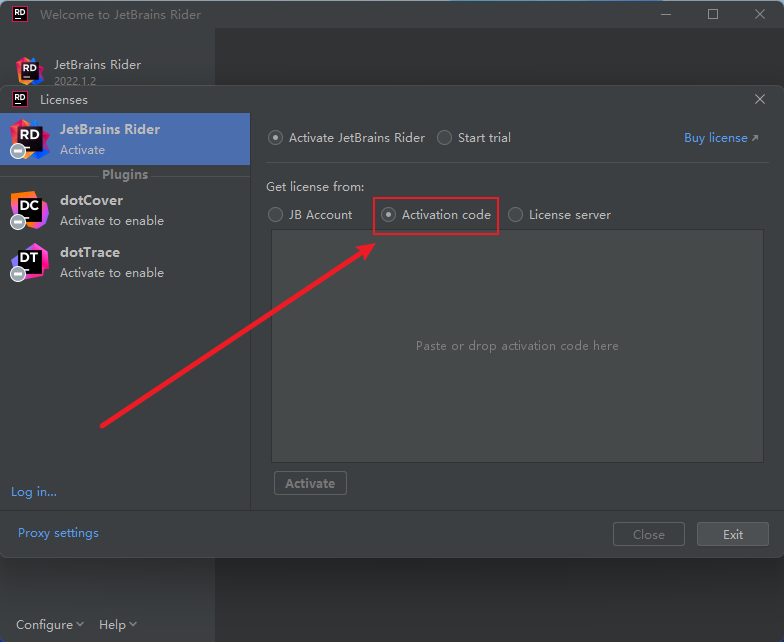Click the JetBrains Rider logo in Welcome window

30,70
